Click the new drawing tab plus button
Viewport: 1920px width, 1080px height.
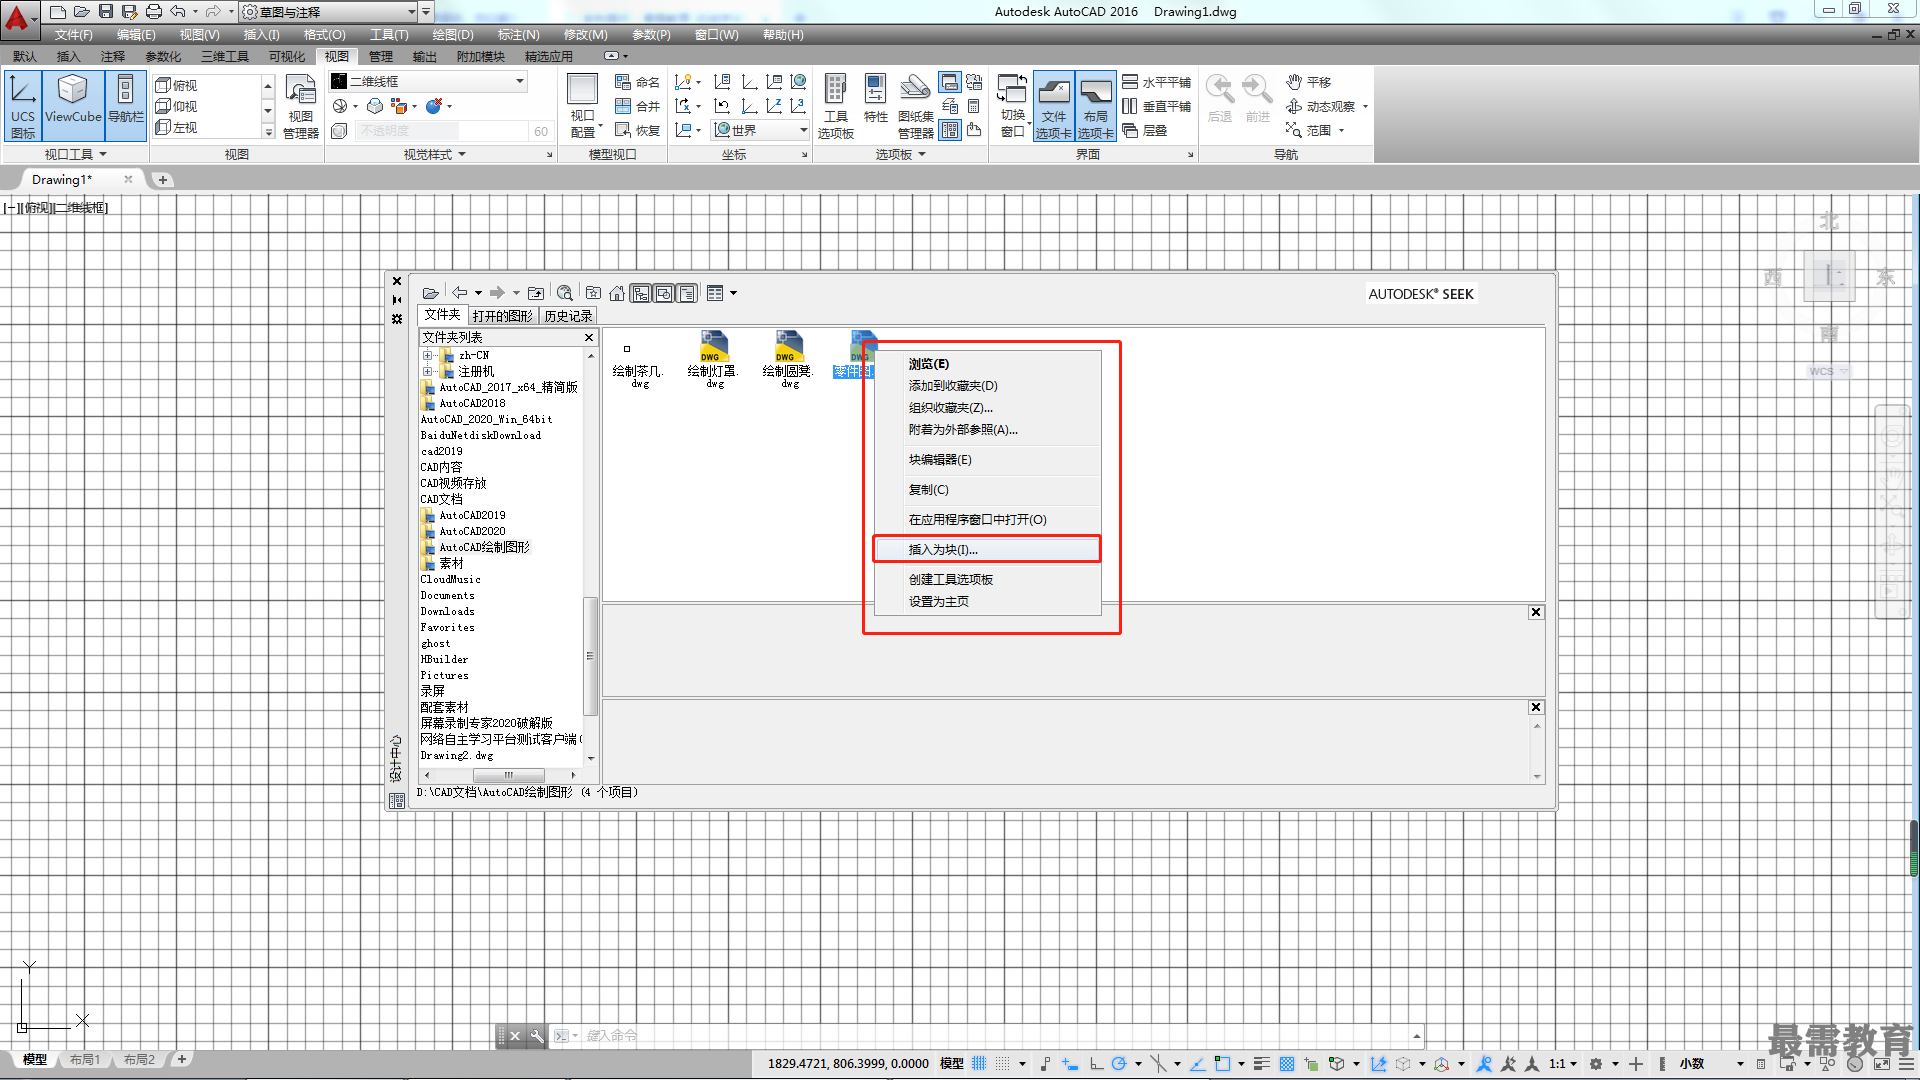coord(163,180)
